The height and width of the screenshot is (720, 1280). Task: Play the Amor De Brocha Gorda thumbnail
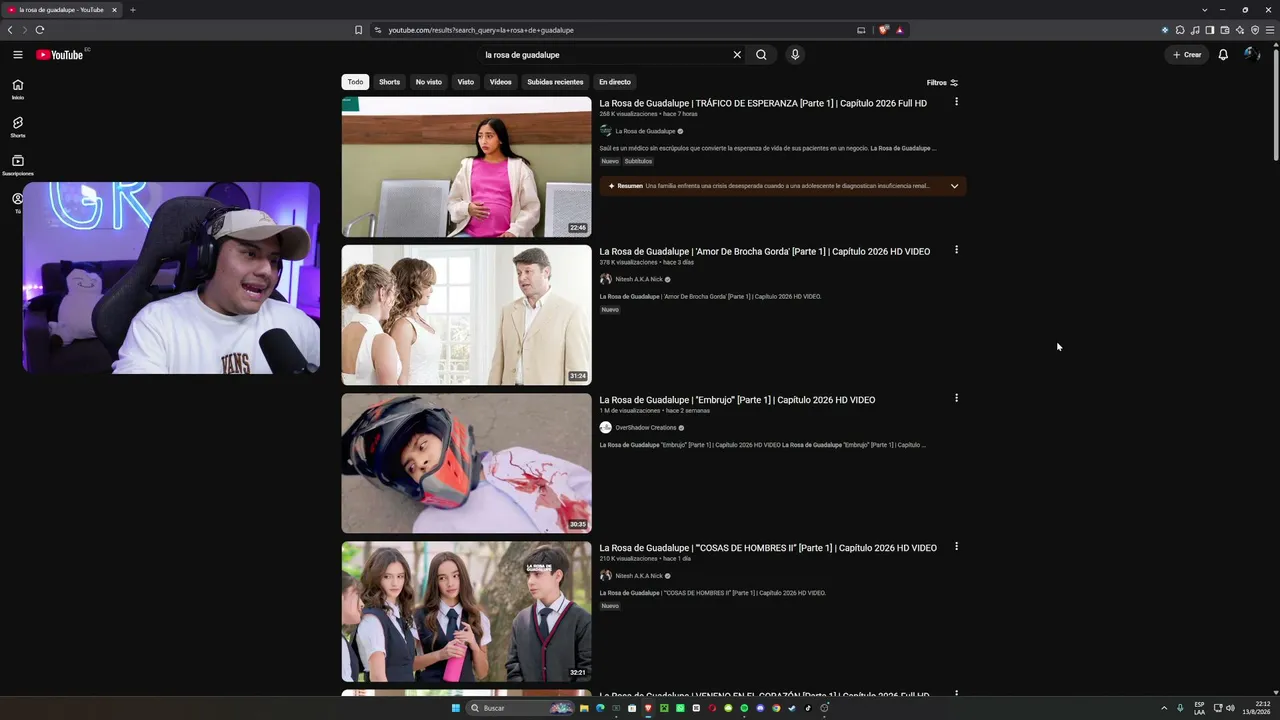tap(466, 315)
